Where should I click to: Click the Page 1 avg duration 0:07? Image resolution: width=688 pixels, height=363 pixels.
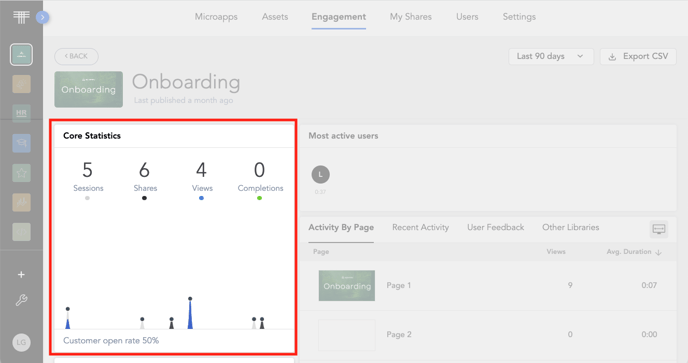coord(649,285)
